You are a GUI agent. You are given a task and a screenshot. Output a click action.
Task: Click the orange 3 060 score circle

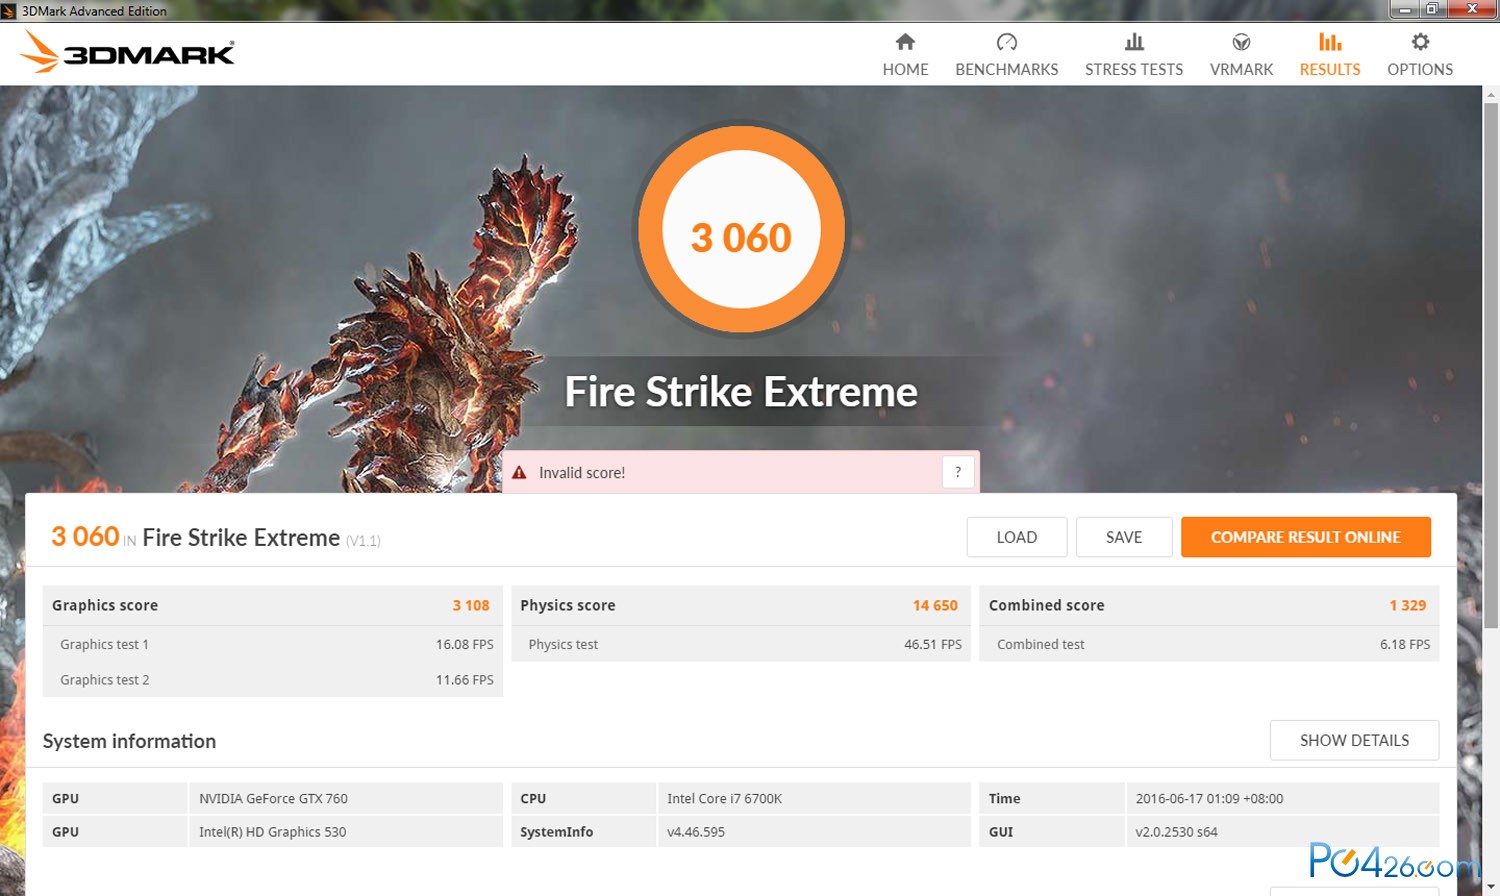(741, 229)
